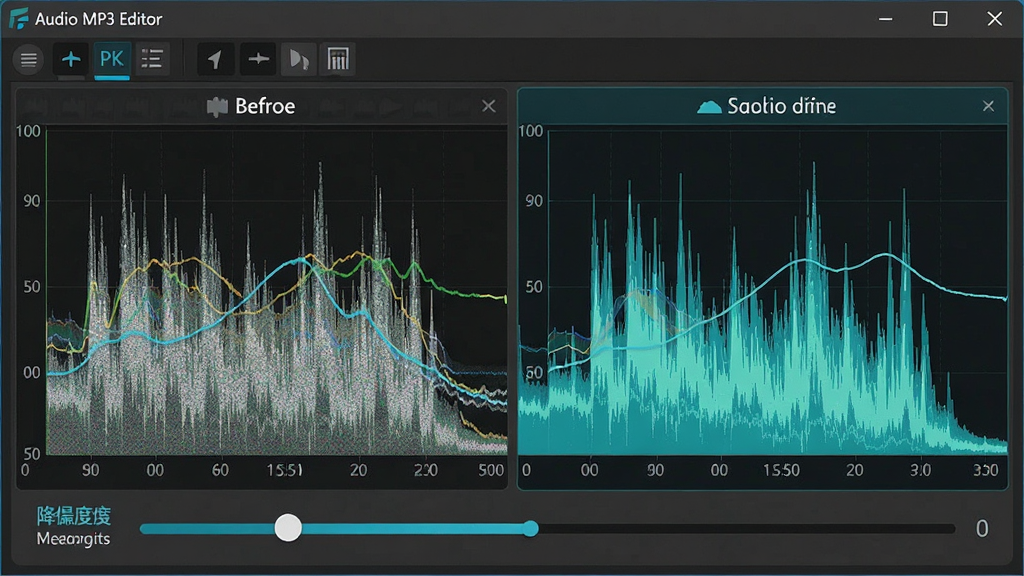Minimize the Audio MP3 Editor window

(886, 19)
